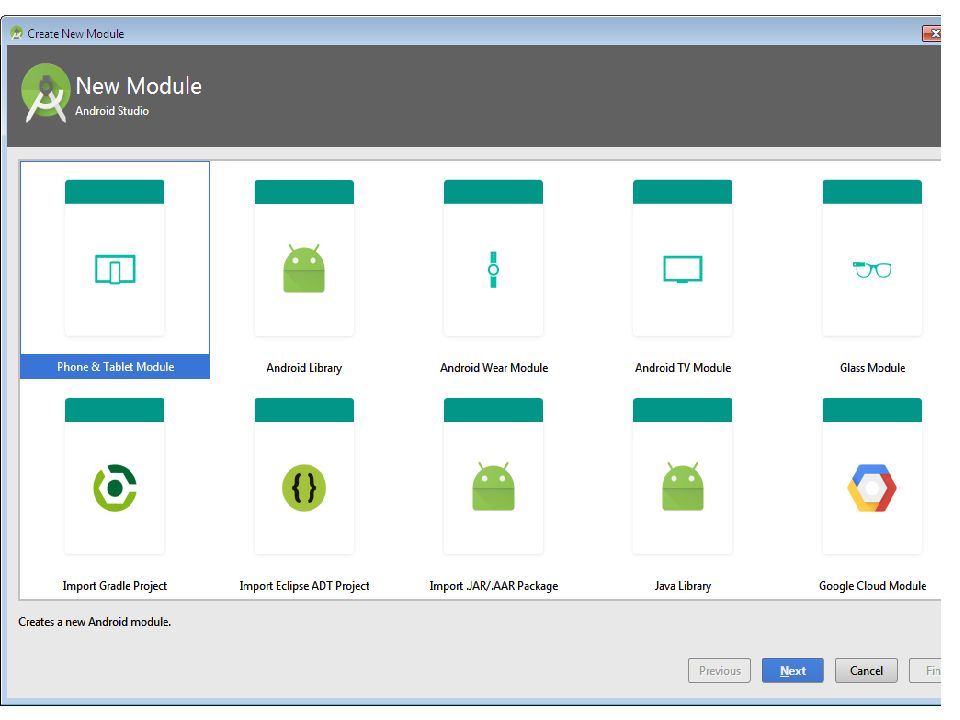Viewport: 960px width, 720px height.
Task: Pick the Import Eclipse ADT braces icon
Action: pos(304,488)
